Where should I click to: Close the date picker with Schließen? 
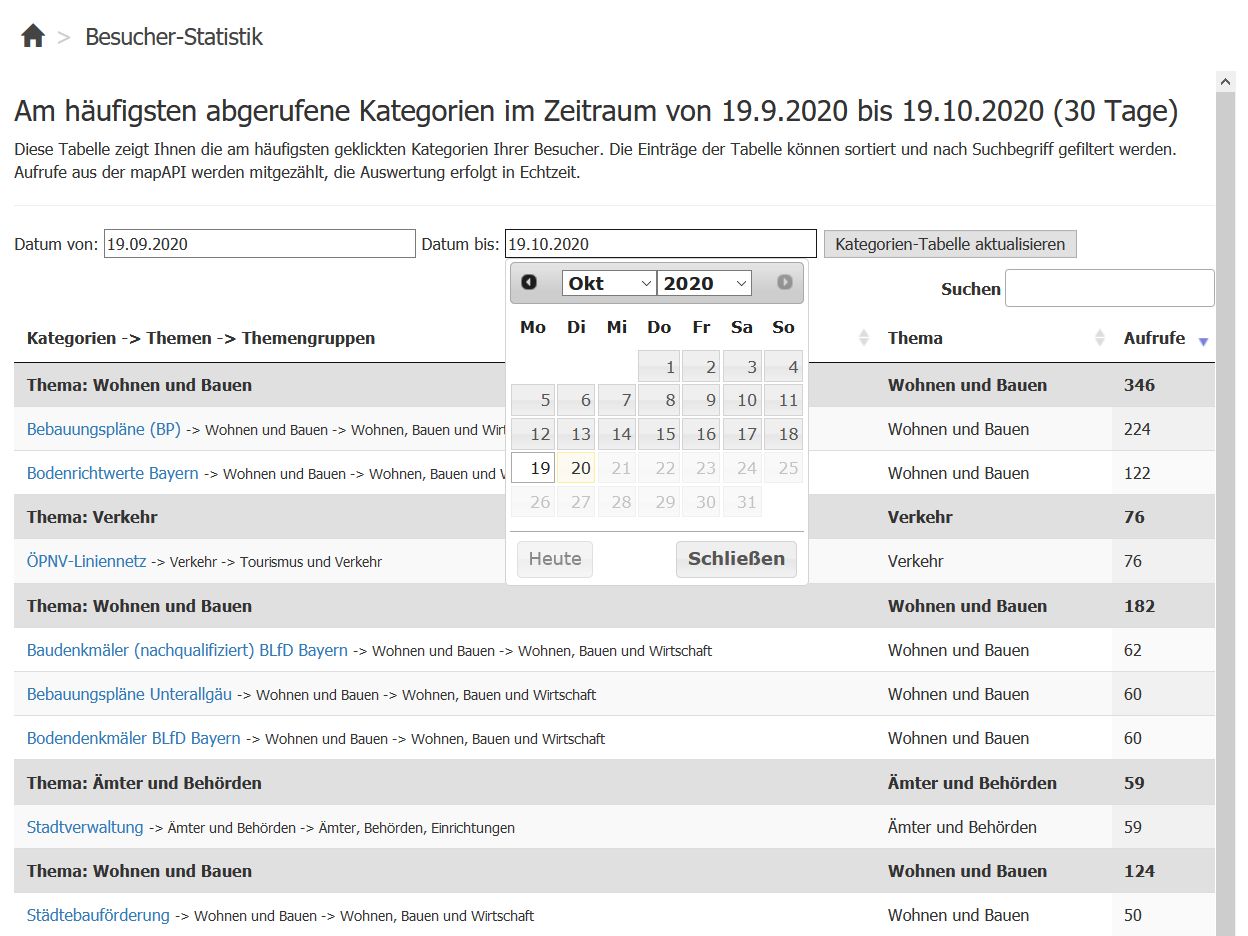(x=737, y=559)
